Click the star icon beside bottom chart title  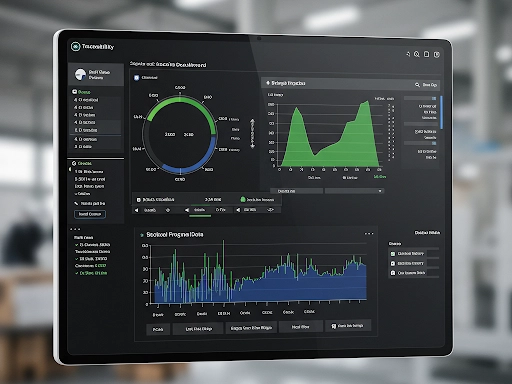click(142, 235)
